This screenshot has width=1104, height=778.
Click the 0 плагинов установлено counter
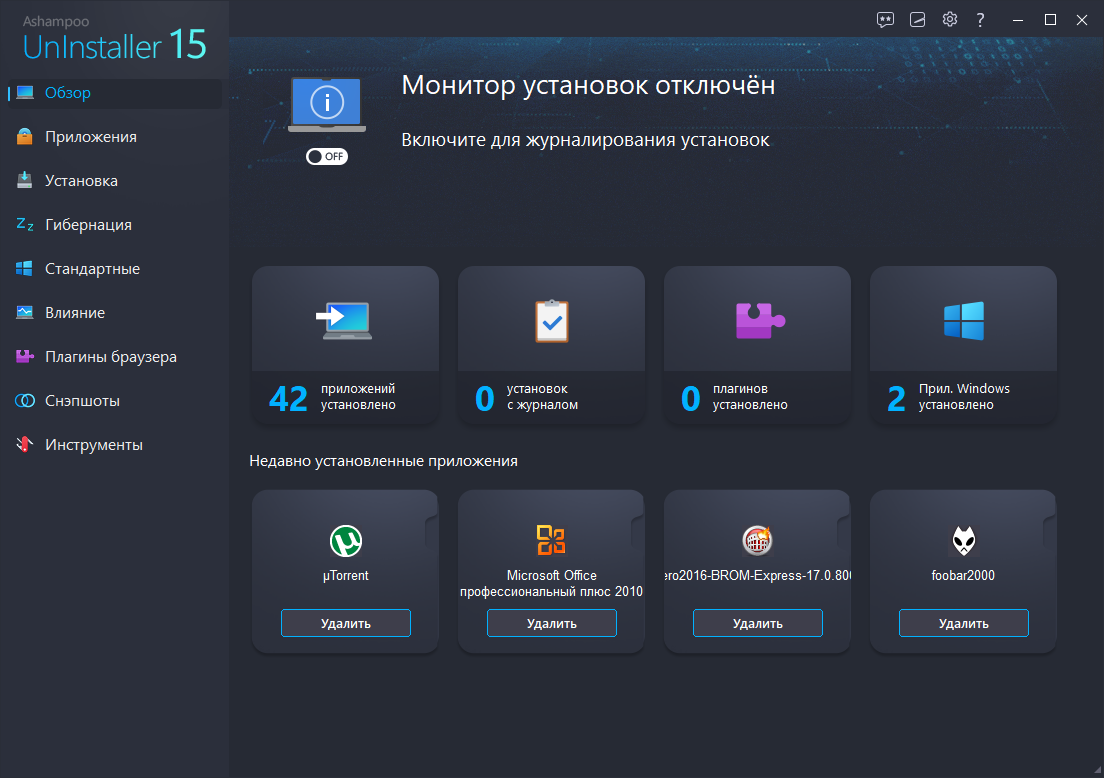click(x=734, y=397)
